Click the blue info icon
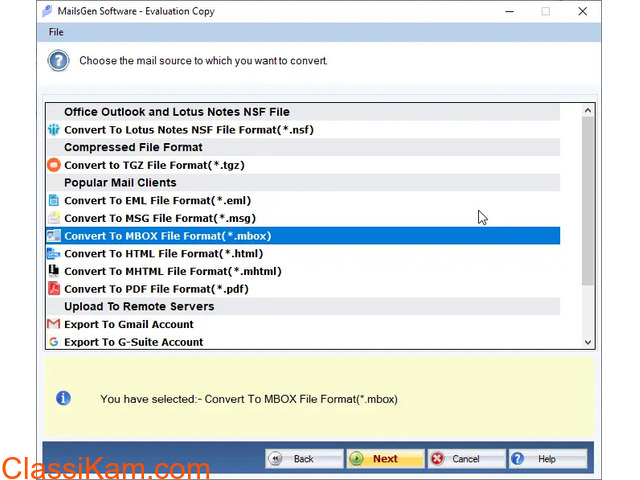 pyautogui.click(x=63, y=398)
